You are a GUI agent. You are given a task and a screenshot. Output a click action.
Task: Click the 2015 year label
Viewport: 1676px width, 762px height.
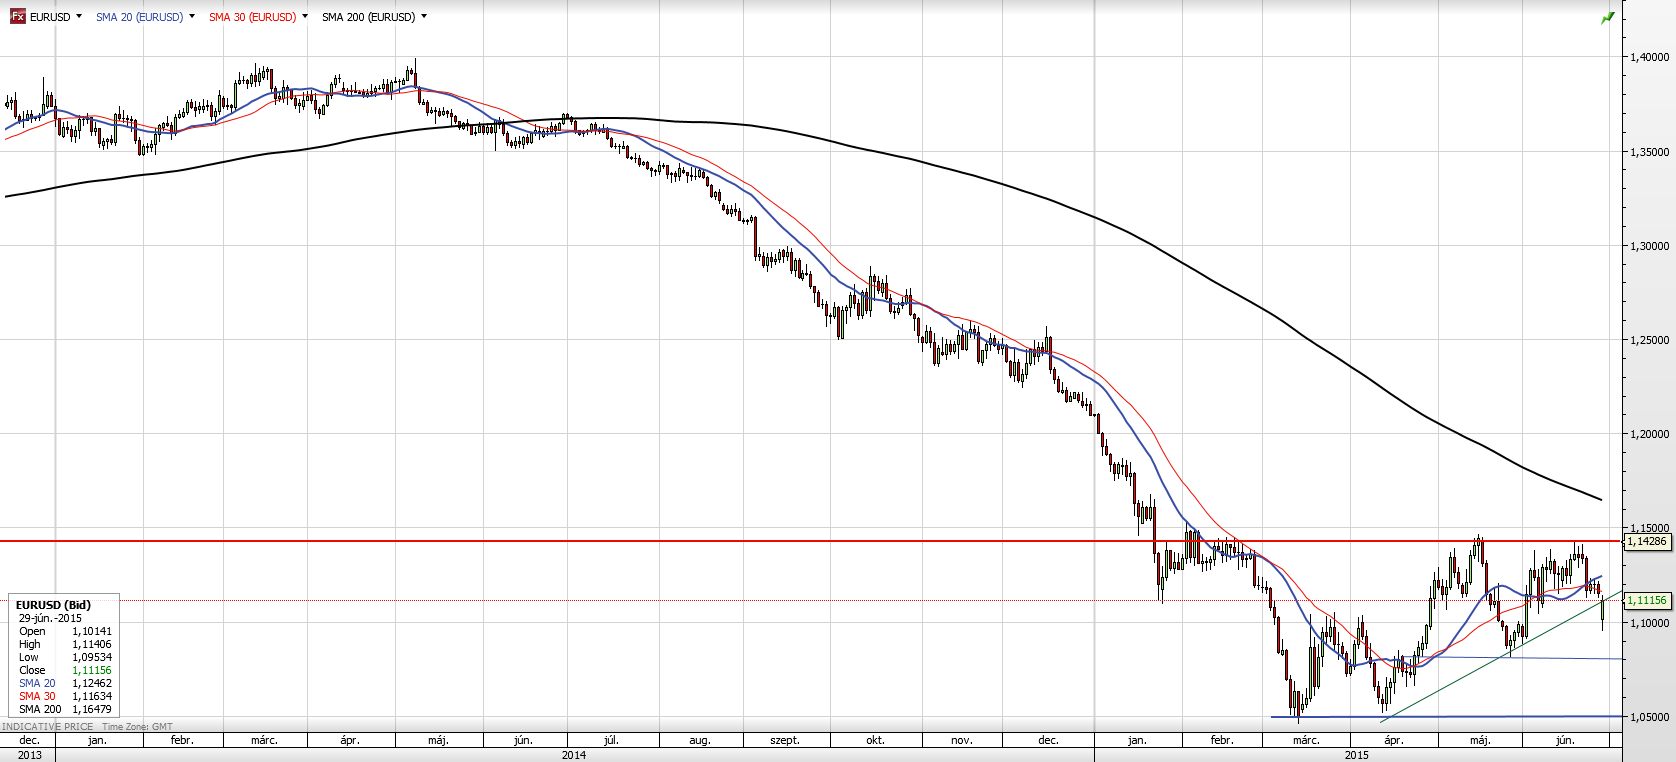tap(1357, 755)
